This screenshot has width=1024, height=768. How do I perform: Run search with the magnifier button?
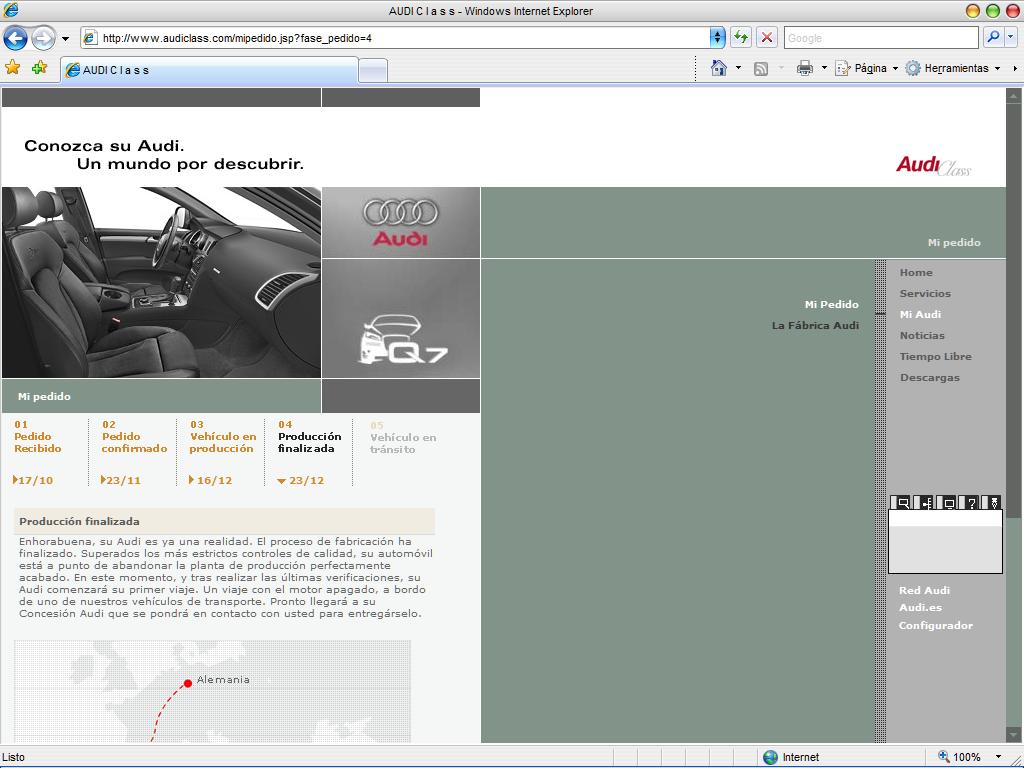coord(993,38)
